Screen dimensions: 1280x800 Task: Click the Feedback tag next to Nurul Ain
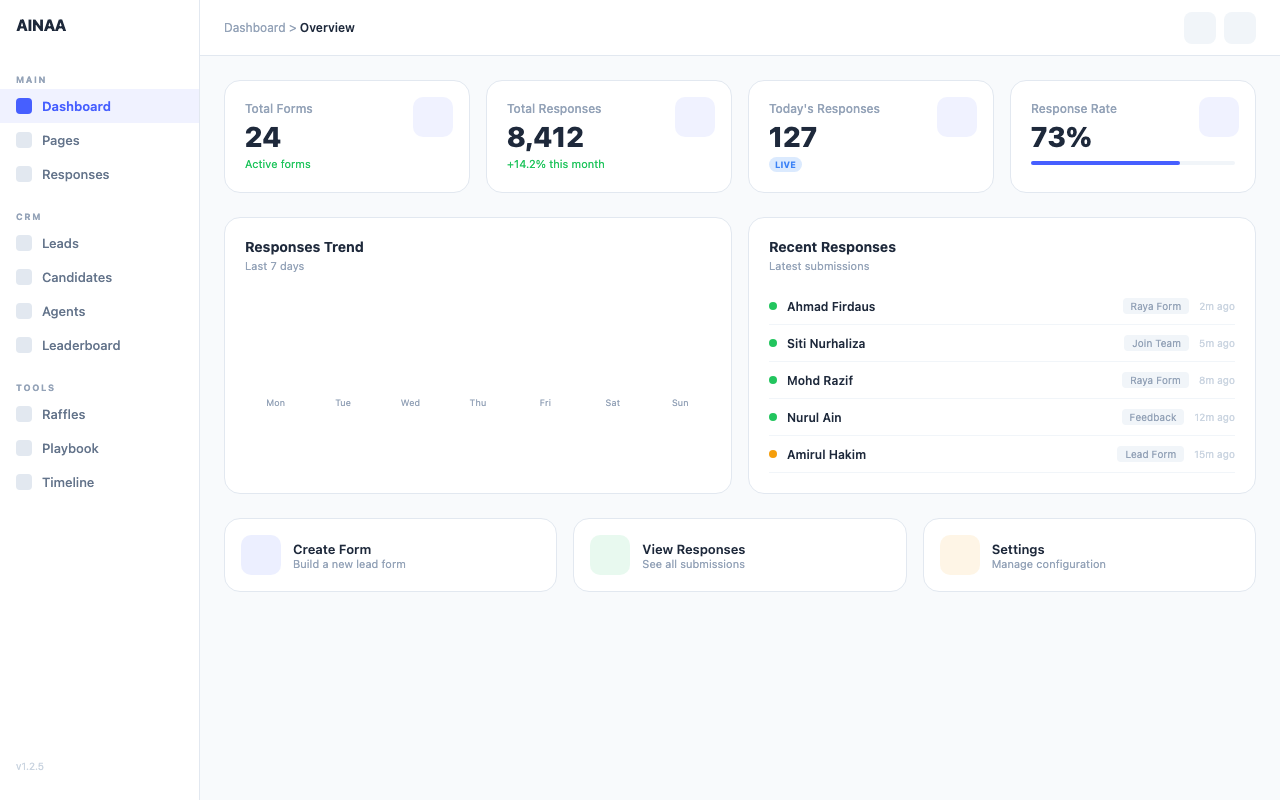click(x=1152, y=417)
